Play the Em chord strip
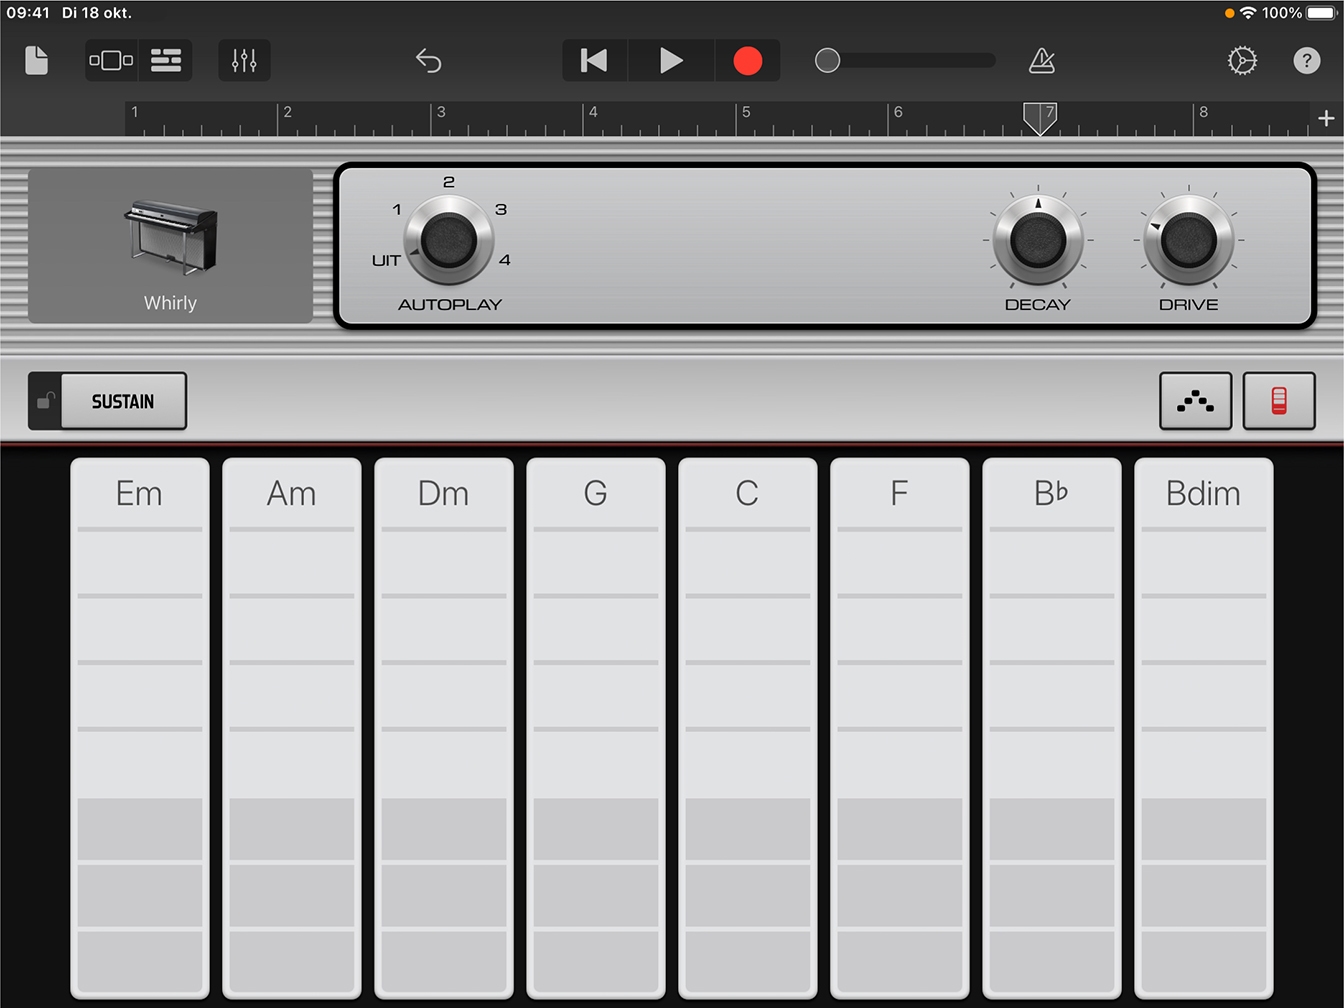1344x1008 pixels. [139, 728]
